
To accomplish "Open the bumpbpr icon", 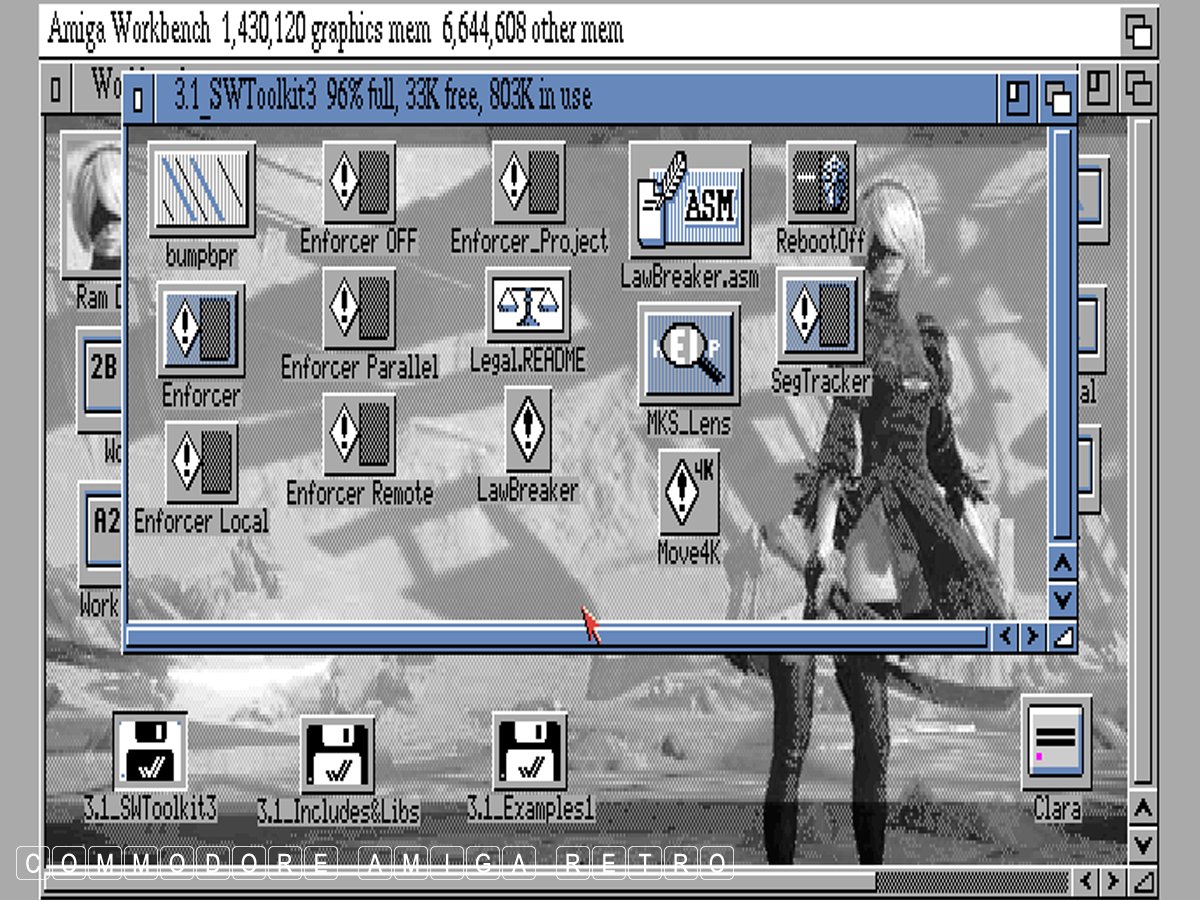I will (x=201, y=190).
